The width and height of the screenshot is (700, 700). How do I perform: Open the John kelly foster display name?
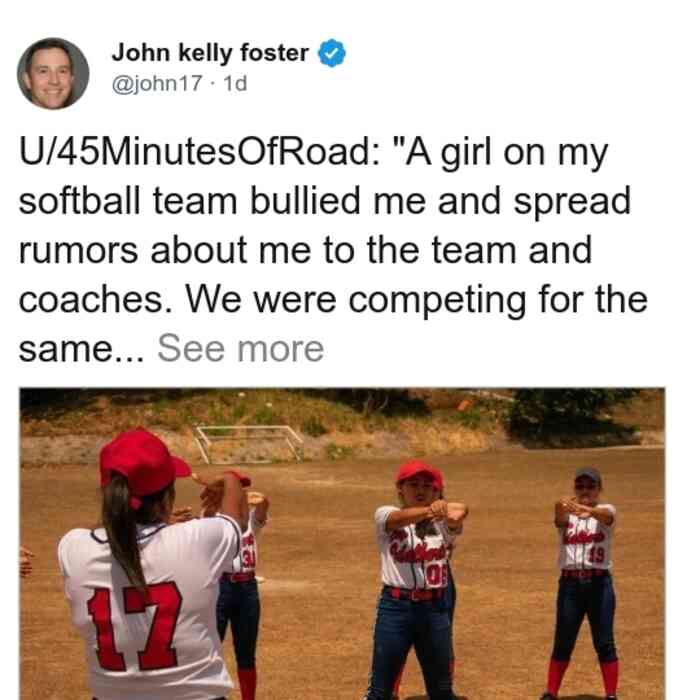click(x=210, y=53)
